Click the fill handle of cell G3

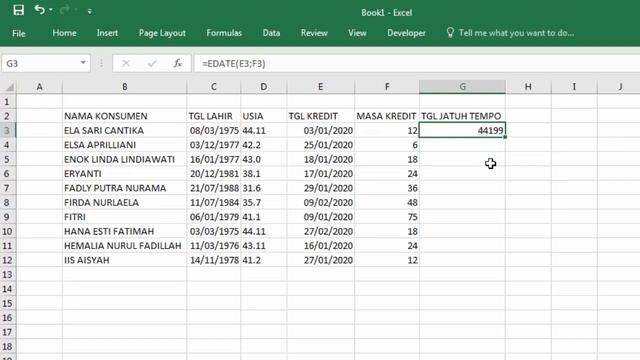click(x=505, y=137)
